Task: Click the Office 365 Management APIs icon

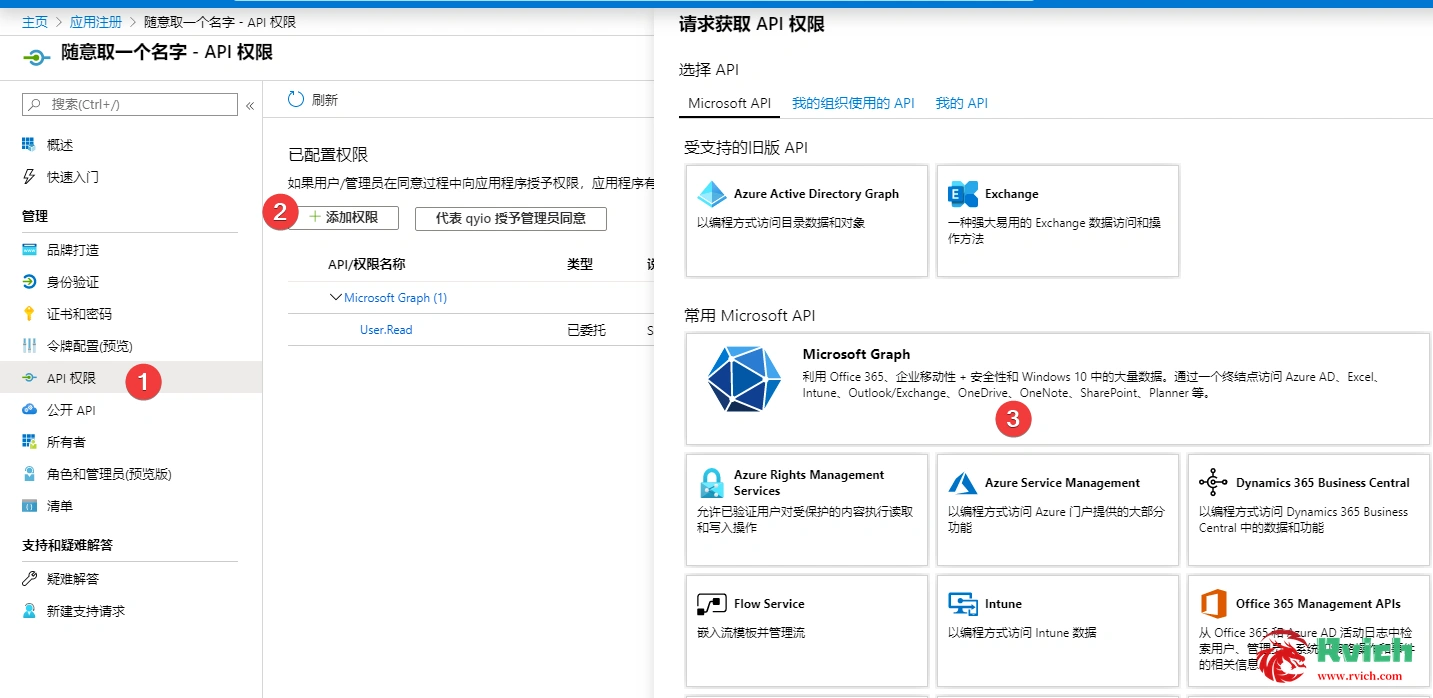Action: point(1213,604)
